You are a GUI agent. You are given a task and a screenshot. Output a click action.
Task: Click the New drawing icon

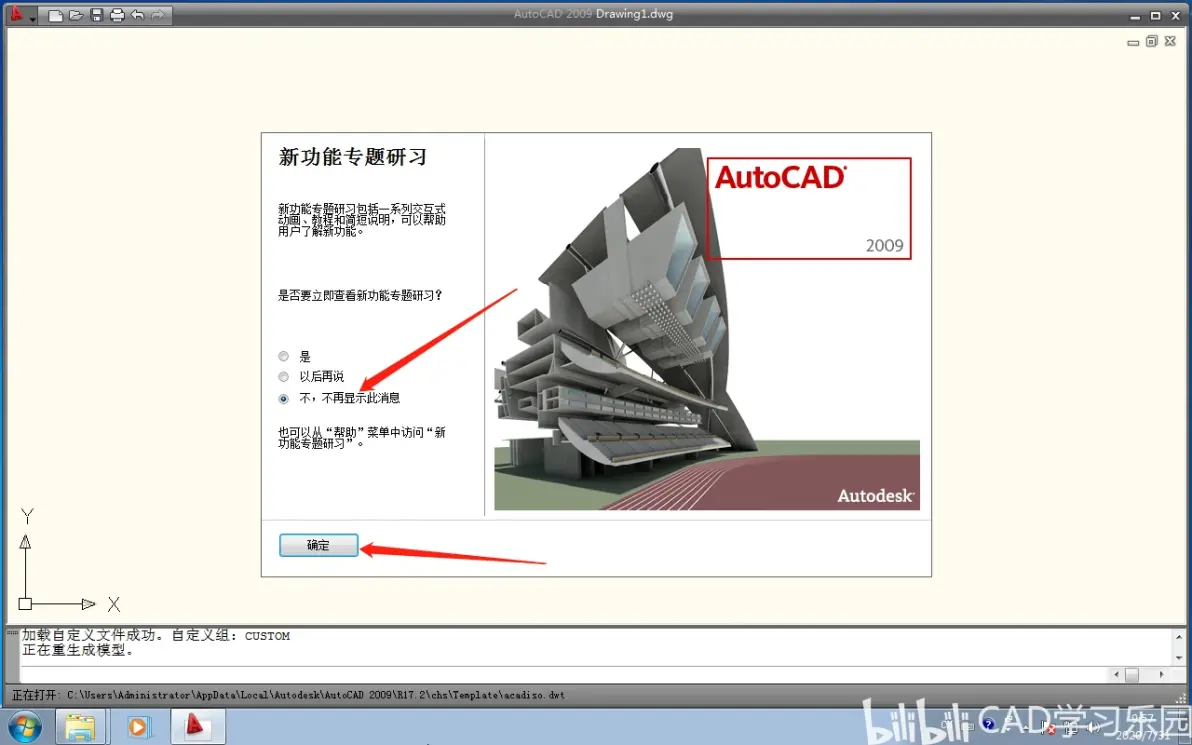pos(55,15)
